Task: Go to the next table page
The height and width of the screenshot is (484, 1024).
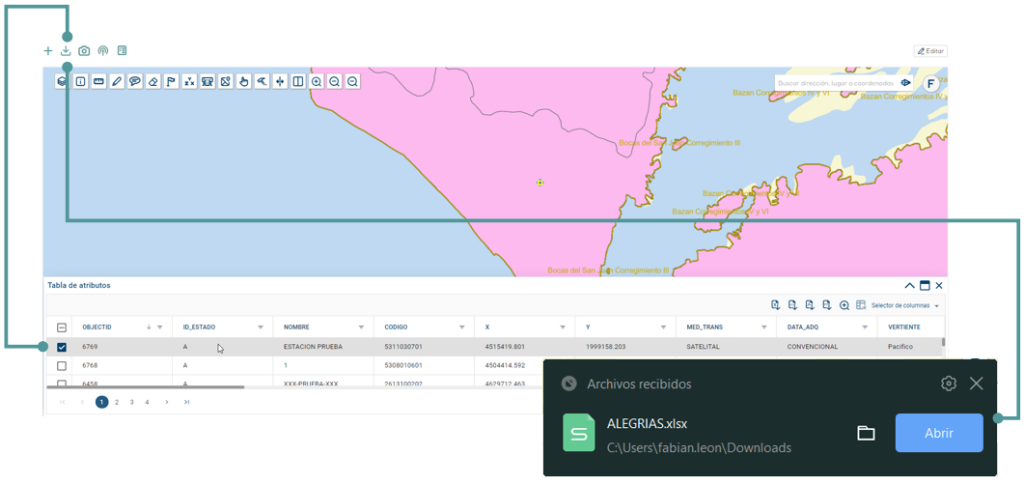Action: pyautogui.click(x=167, y=402)
